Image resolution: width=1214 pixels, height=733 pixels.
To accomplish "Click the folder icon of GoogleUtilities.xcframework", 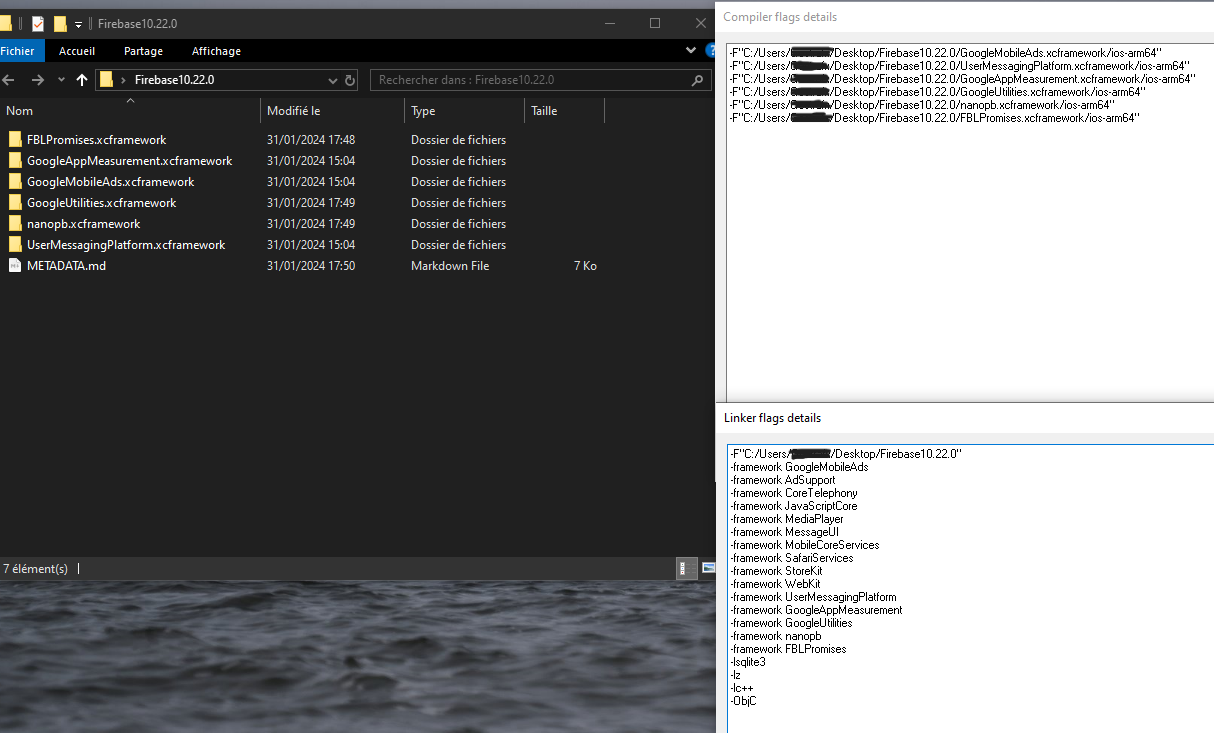I will 14,203.
